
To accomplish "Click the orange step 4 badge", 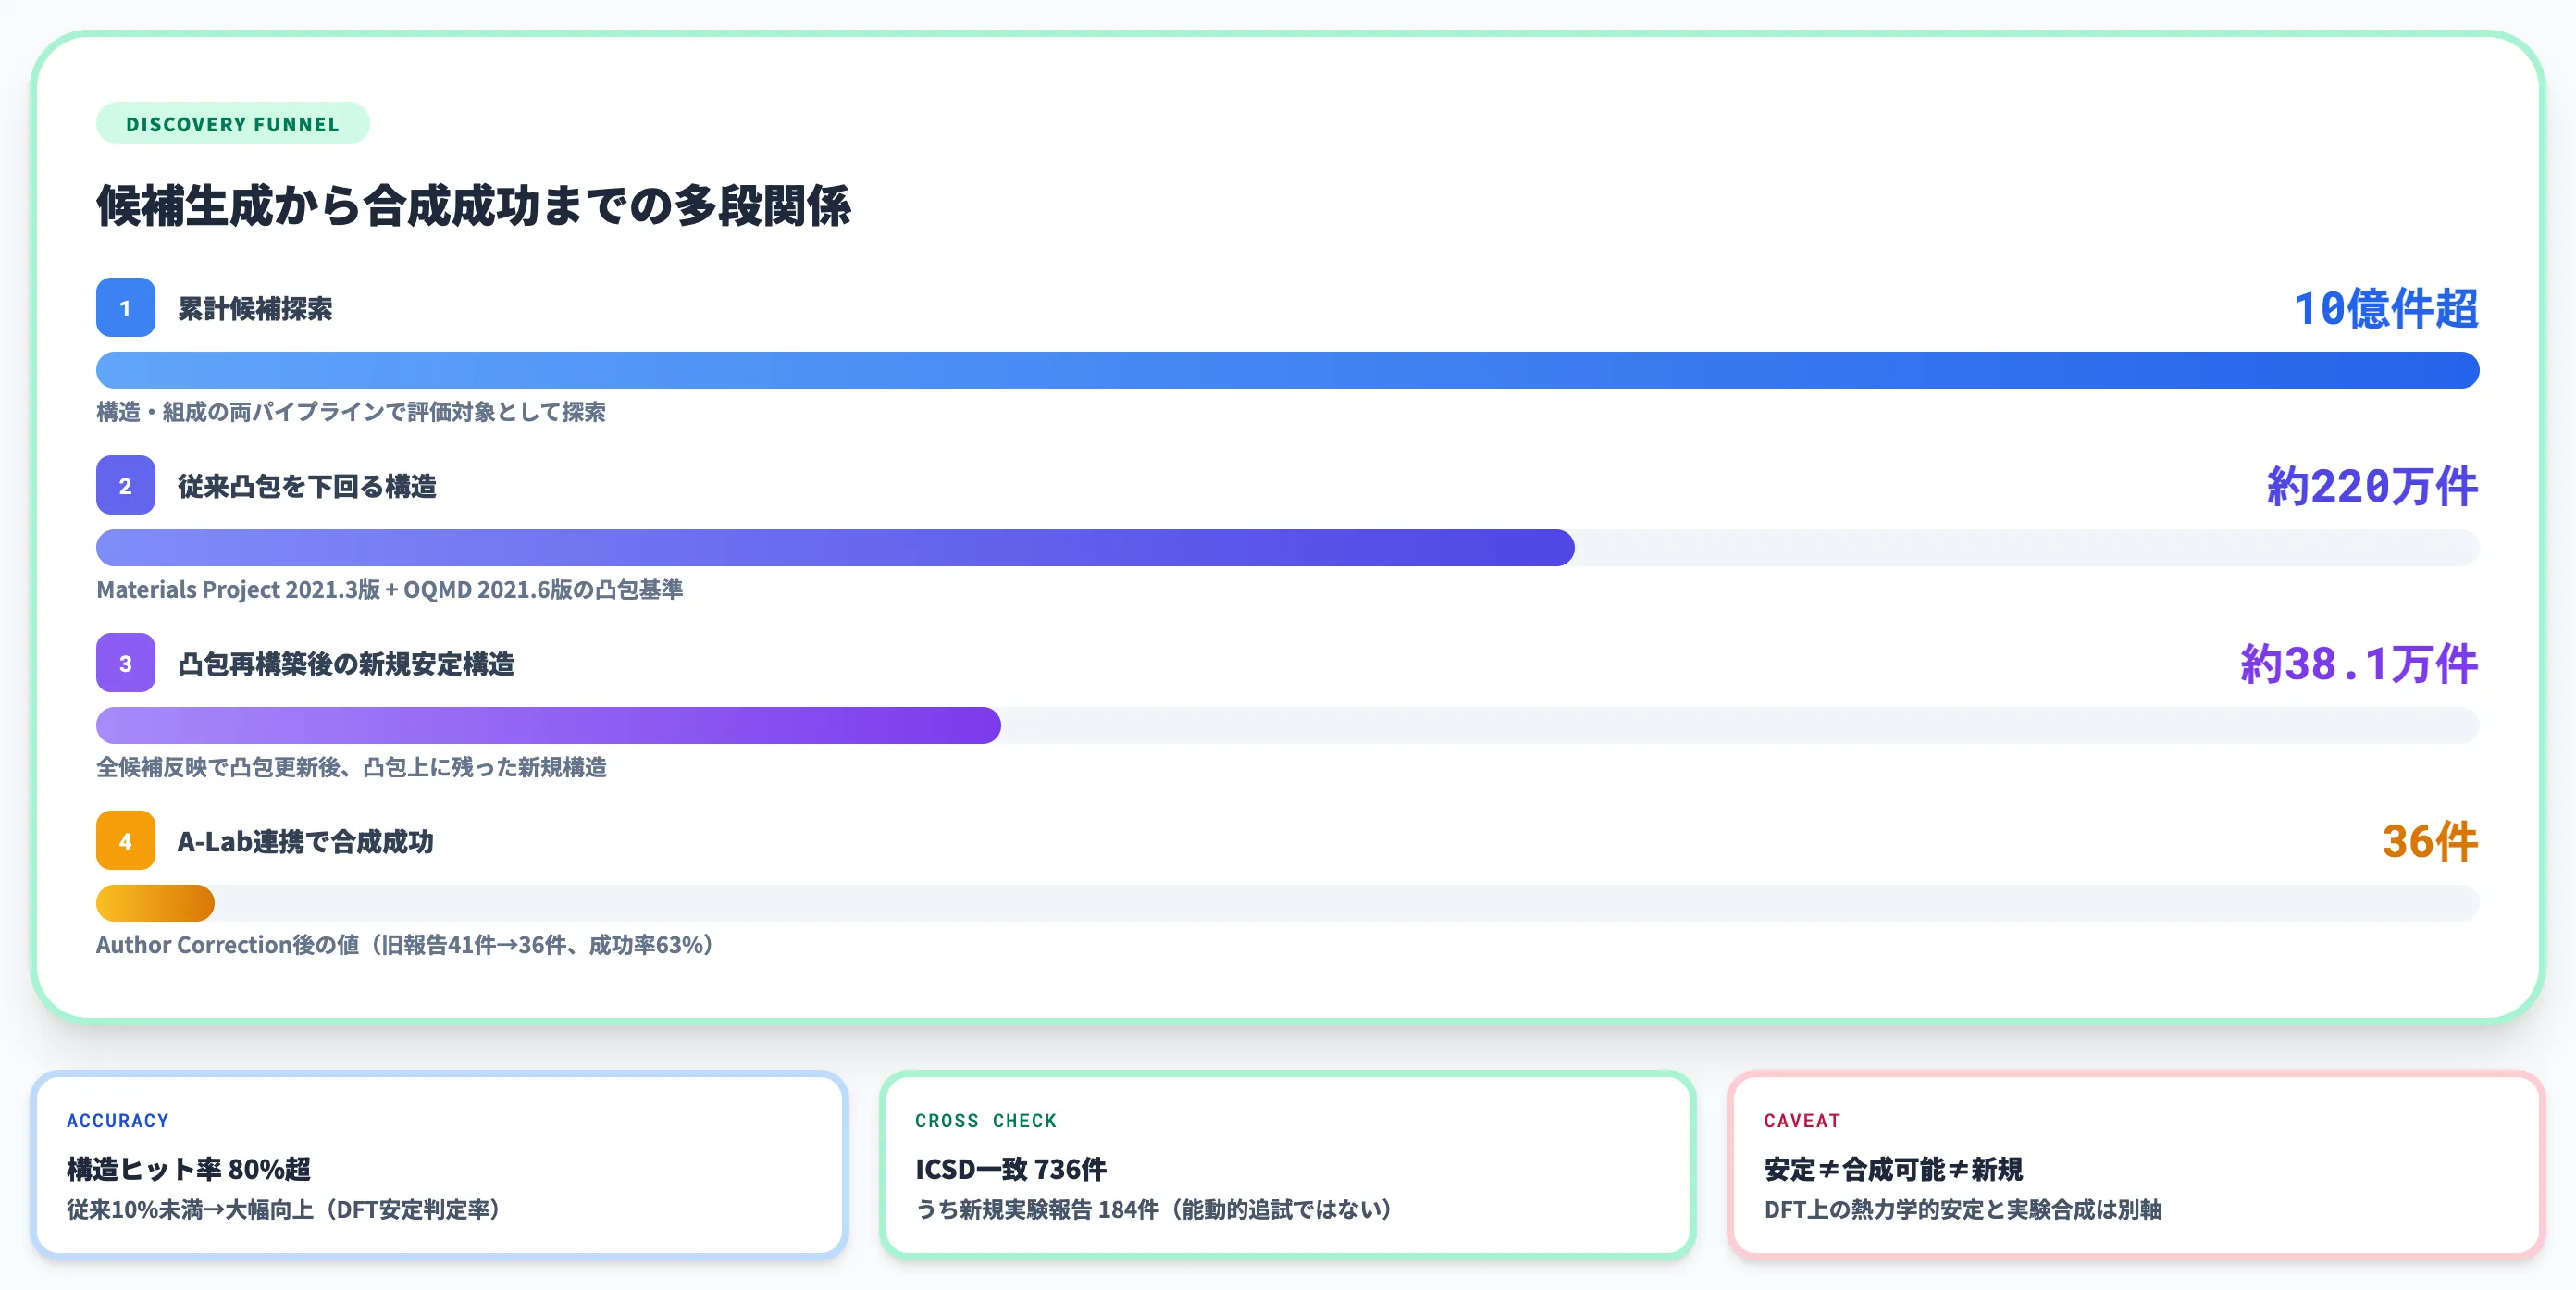I will coord(125,841).
